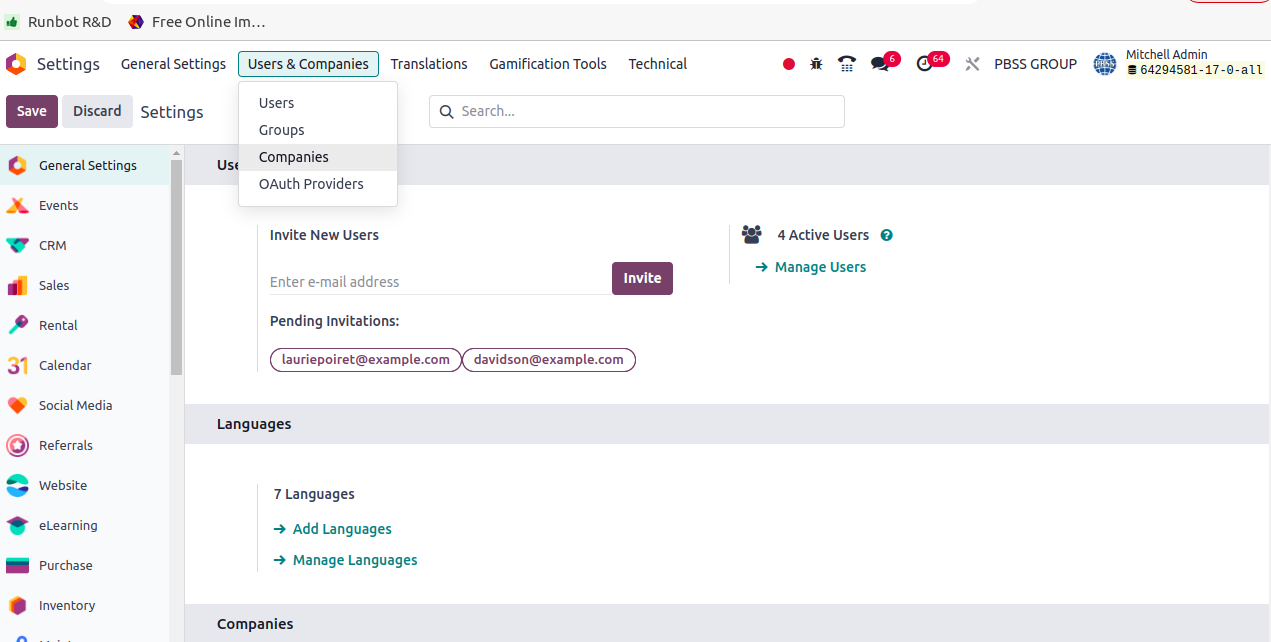Click the Rental sidebar icon
The width and height of the screenshot is (1271, 642).
[17, 325]
